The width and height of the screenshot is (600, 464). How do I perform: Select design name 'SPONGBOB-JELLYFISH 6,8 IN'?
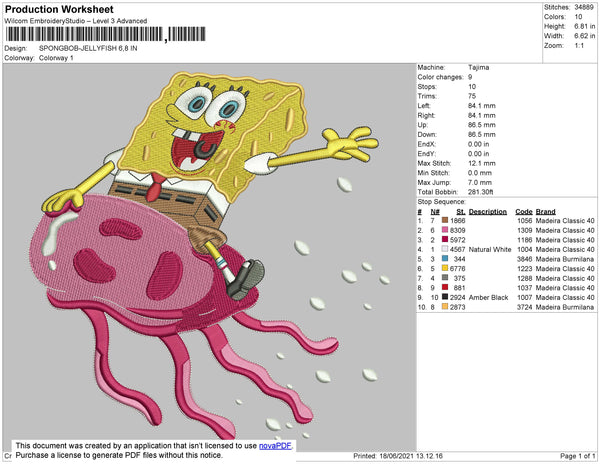(x=88, y=49)
